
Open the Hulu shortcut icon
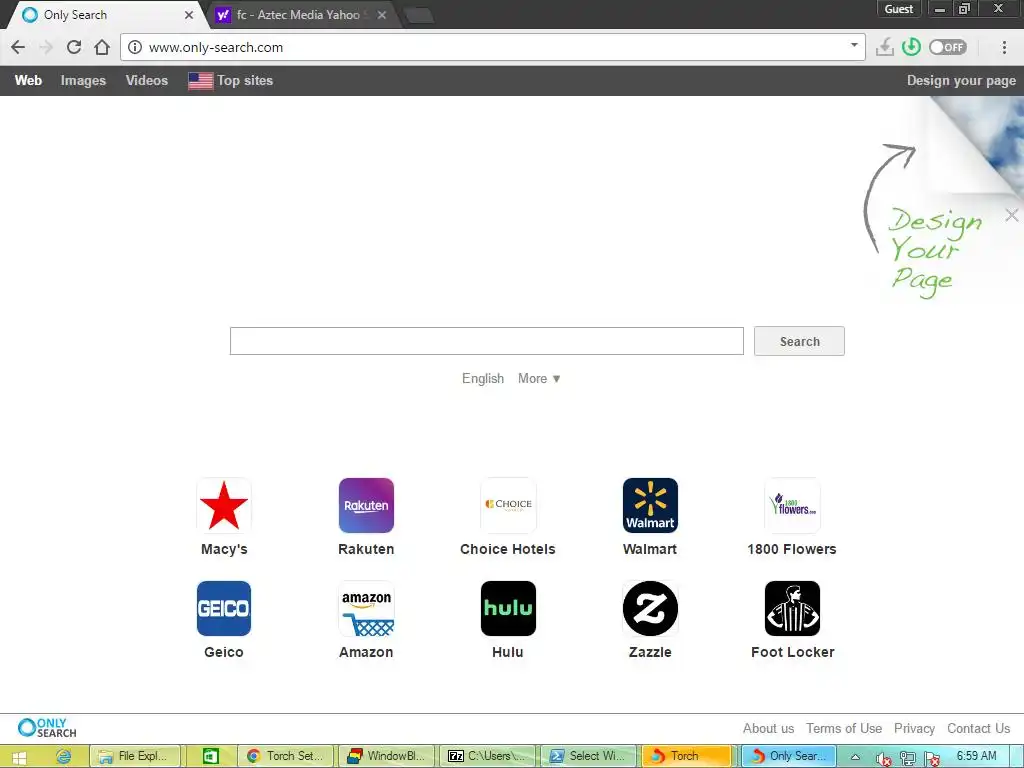click(x=508, y=609)
